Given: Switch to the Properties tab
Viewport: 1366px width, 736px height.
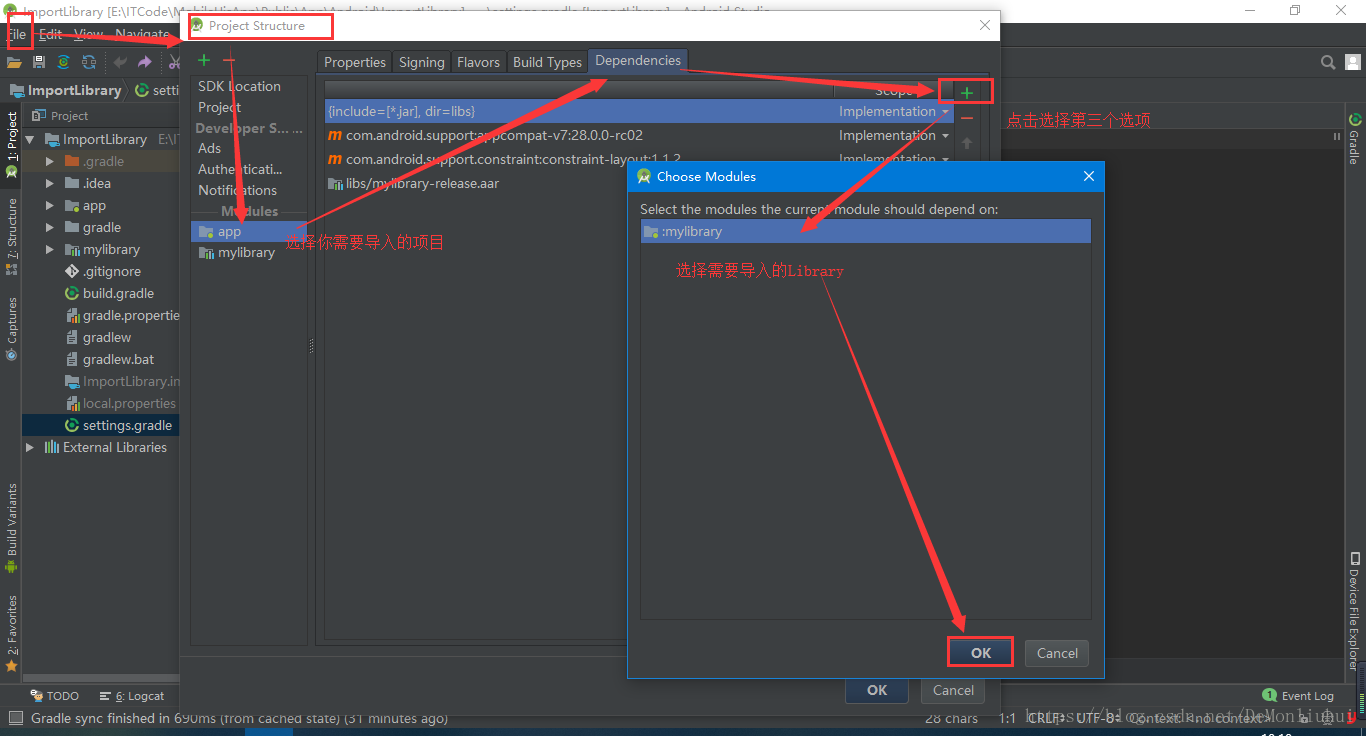Looking at the screenshot, I should (355, 62).
